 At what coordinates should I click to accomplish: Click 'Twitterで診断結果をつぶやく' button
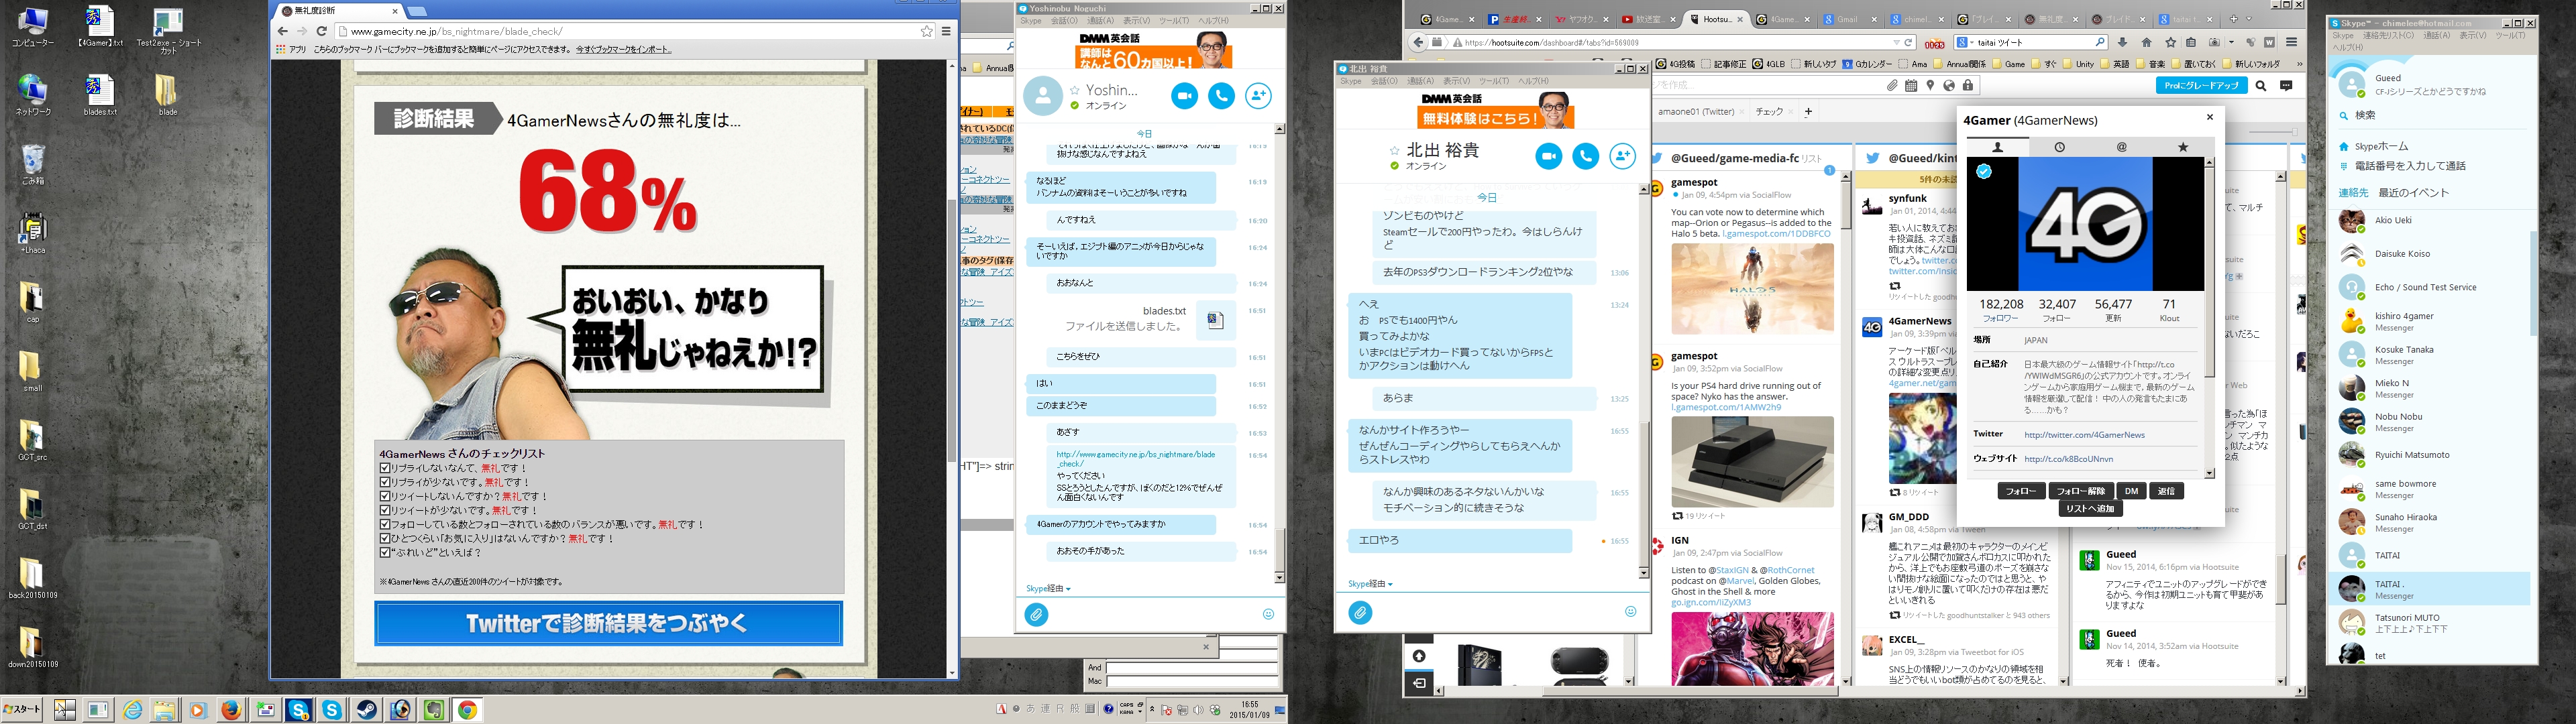tap(608, 624)
